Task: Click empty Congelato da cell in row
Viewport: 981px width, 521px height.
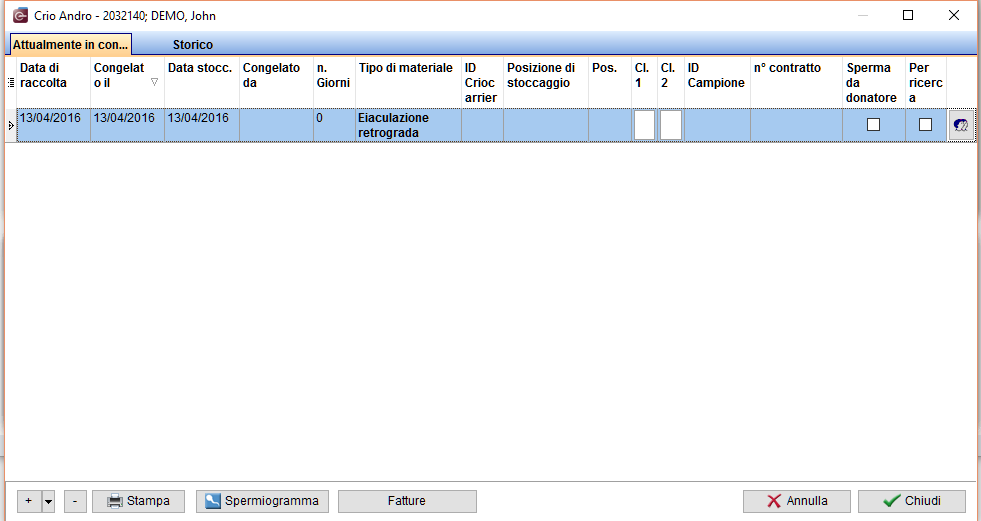Action: click(x=277, y=125)
